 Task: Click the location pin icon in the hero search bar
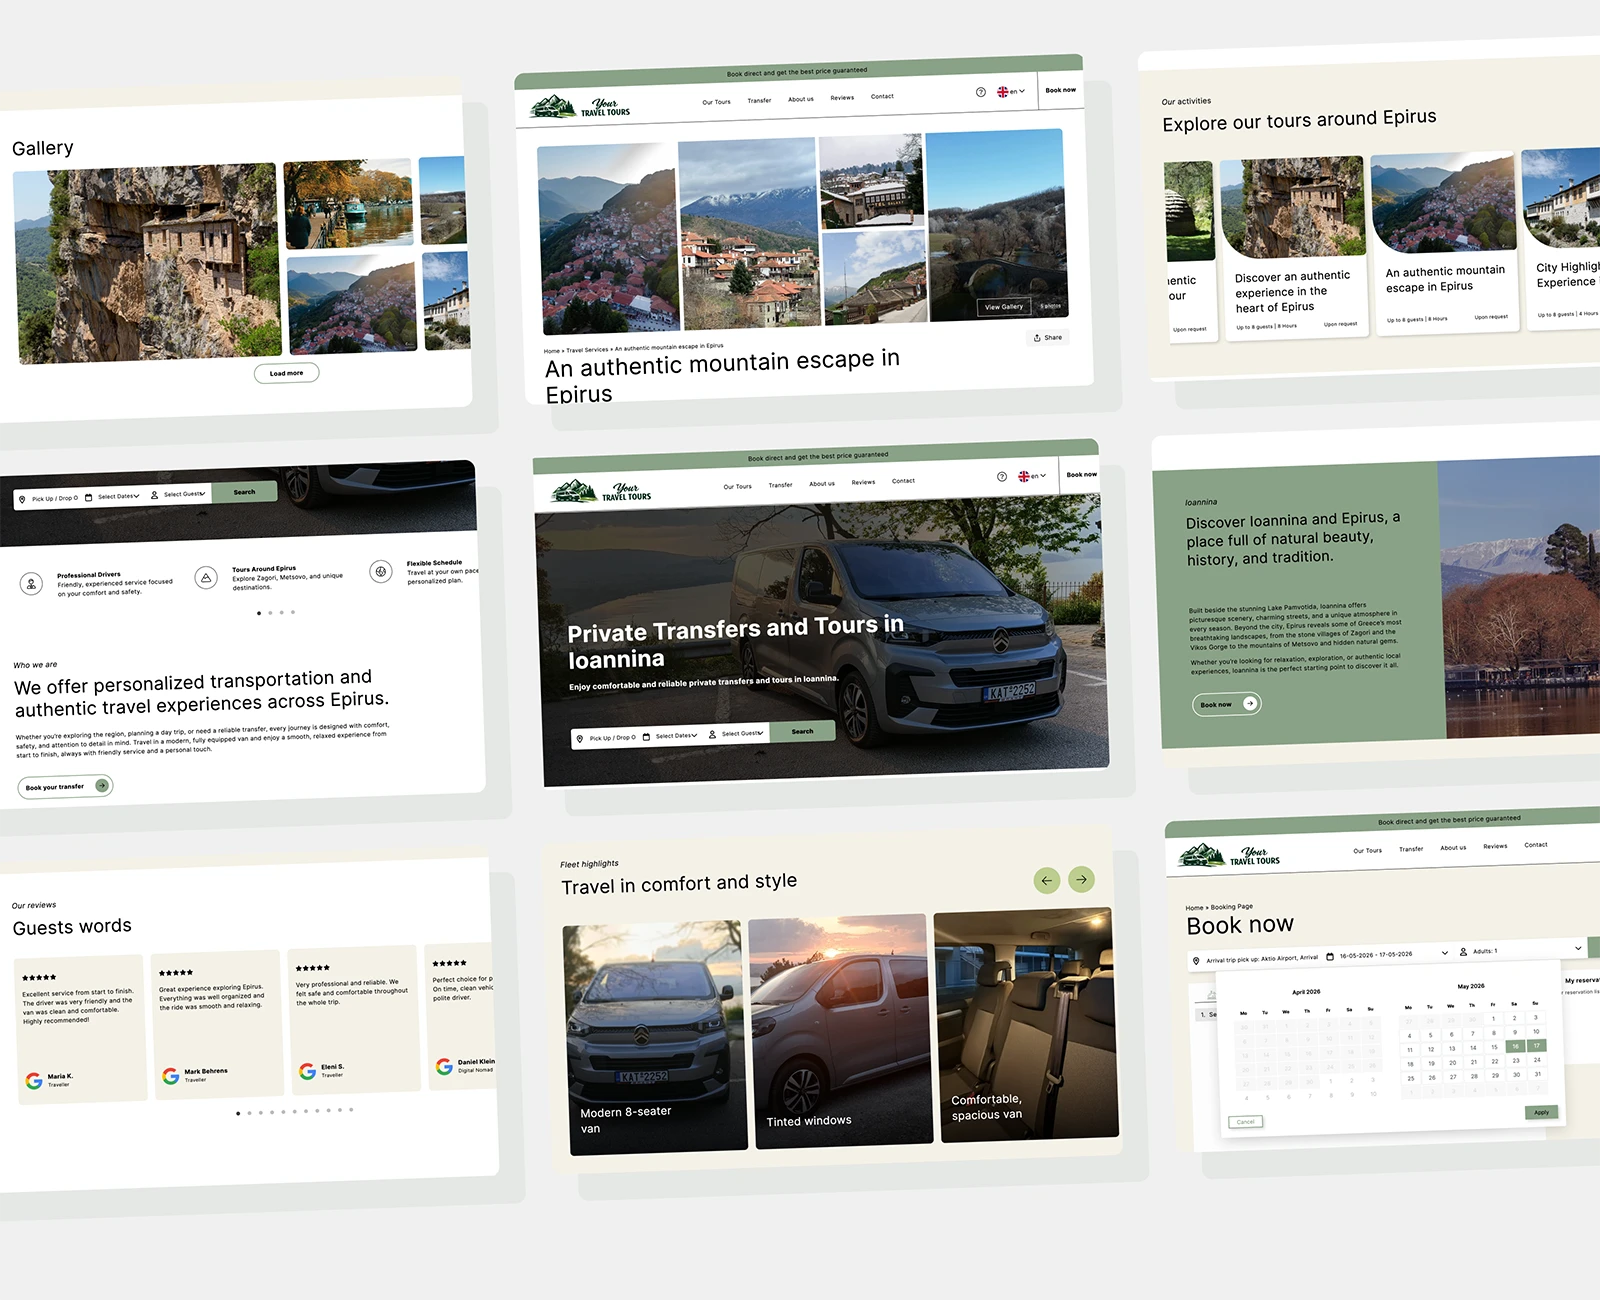tap(580, 739)
